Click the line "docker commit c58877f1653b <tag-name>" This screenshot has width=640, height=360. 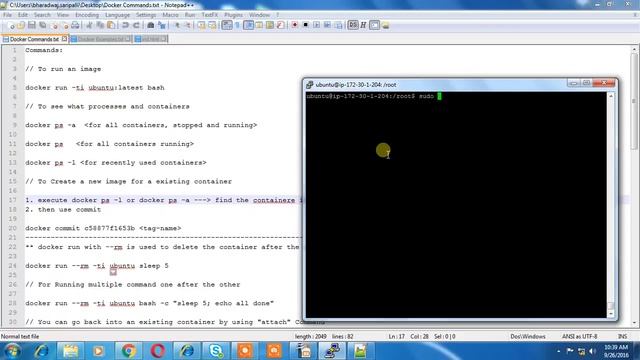[103, 228]
